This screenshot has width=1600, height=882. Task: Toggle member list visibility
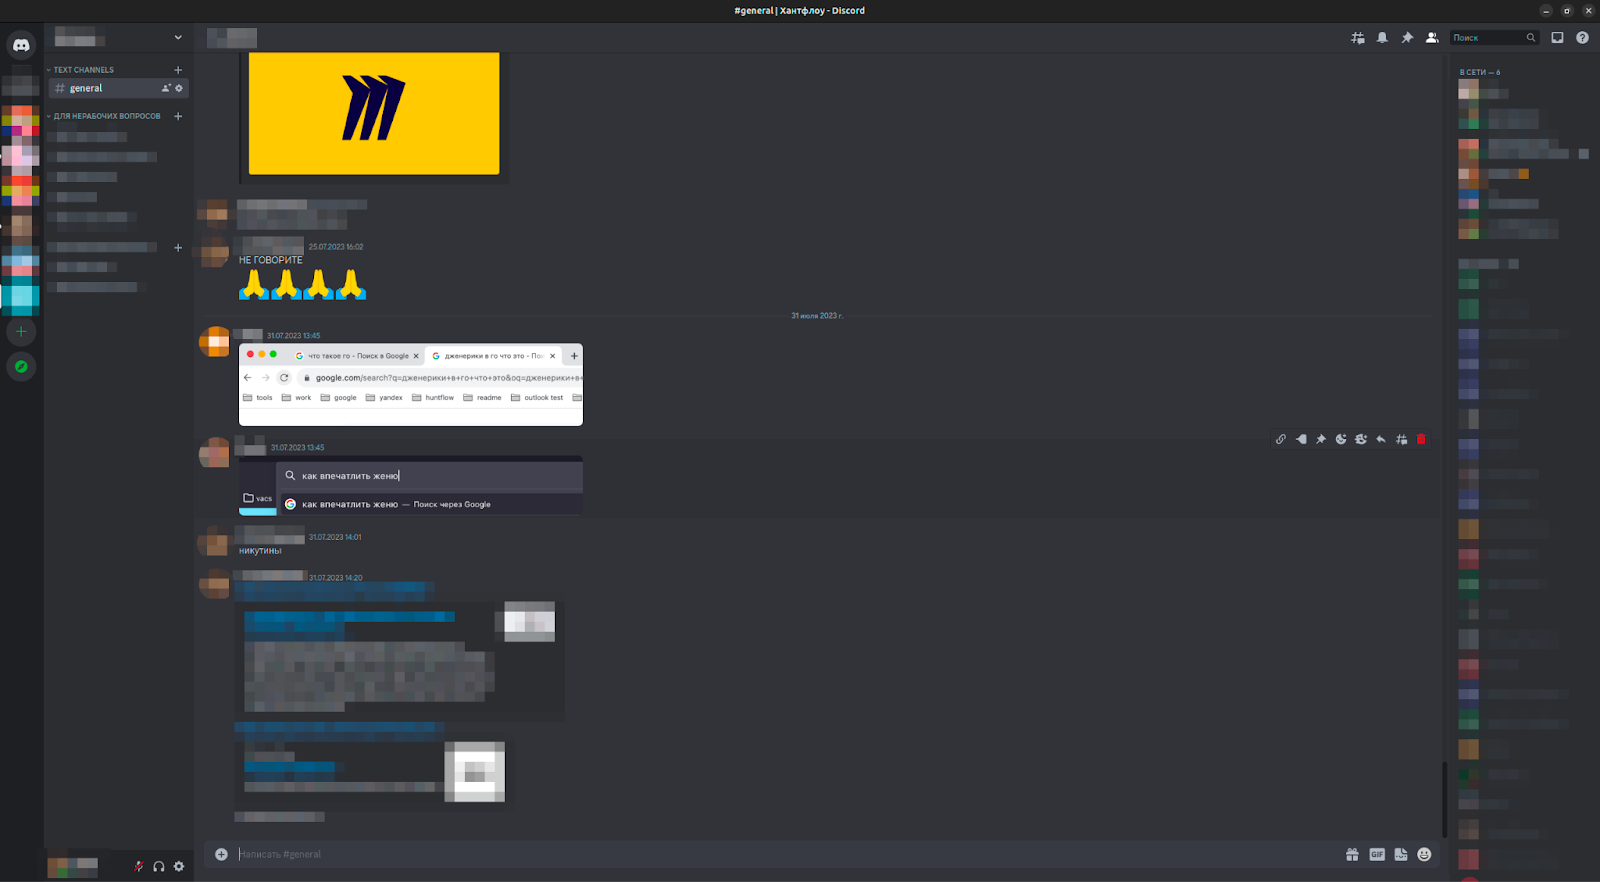[x=1432, y=38]
